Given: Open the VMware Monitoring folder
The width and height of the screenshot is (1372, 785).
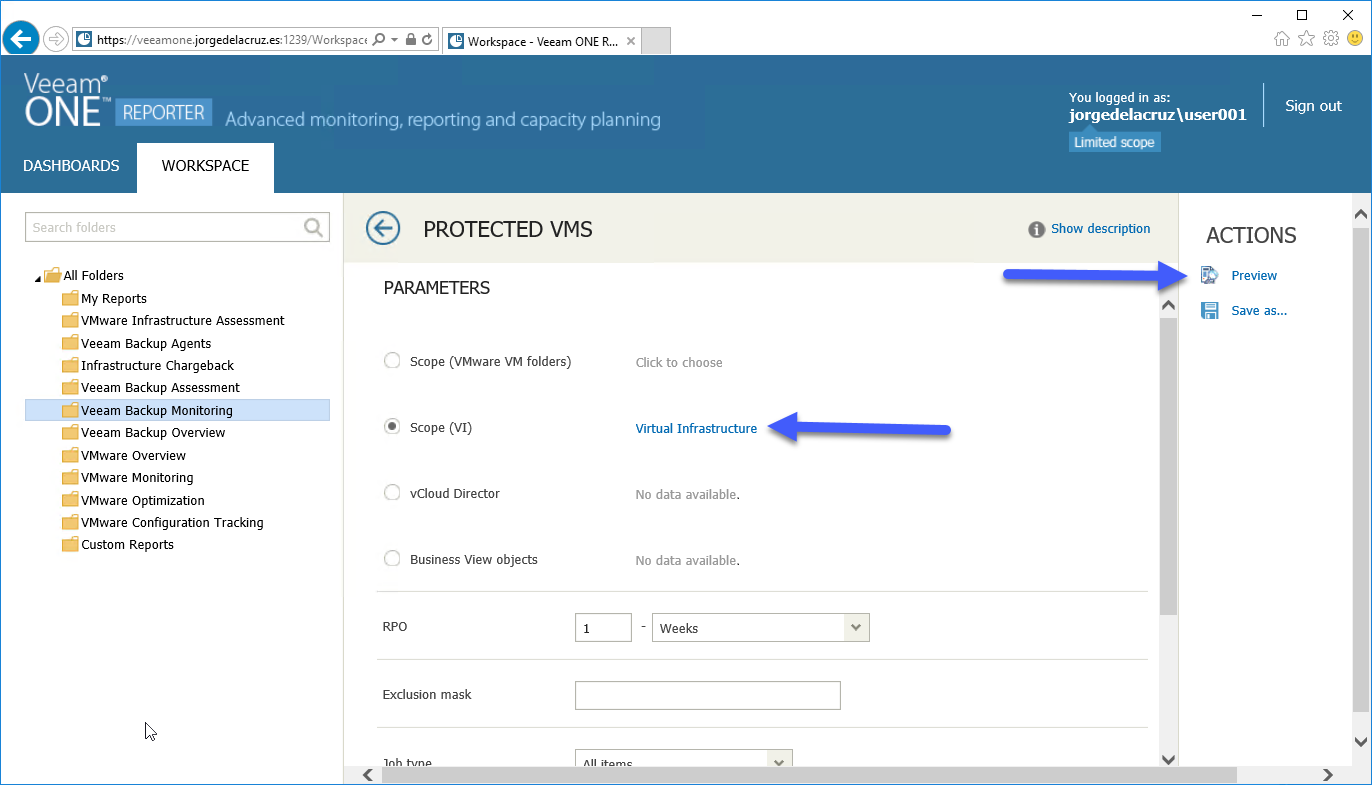Looking at the screenshot, I should pyautogui.click(x=137, y=478).
